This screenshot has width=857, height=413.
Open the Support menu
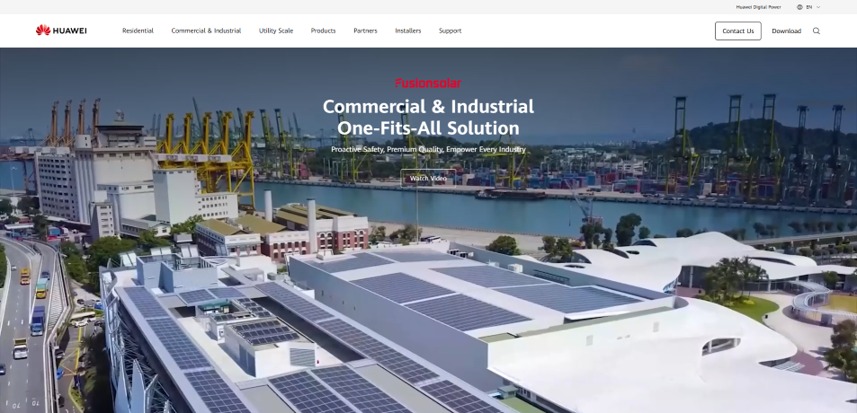click(450, 31)
